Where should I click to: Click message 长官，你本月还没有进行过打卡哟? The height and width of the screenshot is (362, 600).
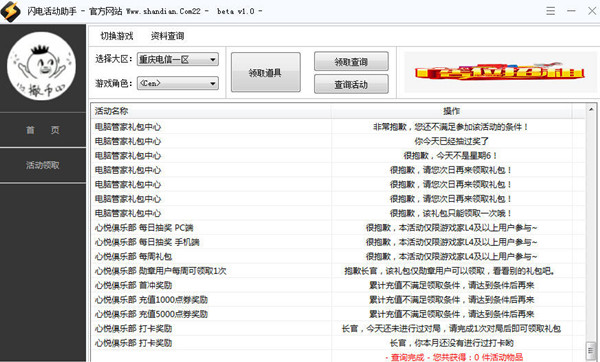(452, 343)
